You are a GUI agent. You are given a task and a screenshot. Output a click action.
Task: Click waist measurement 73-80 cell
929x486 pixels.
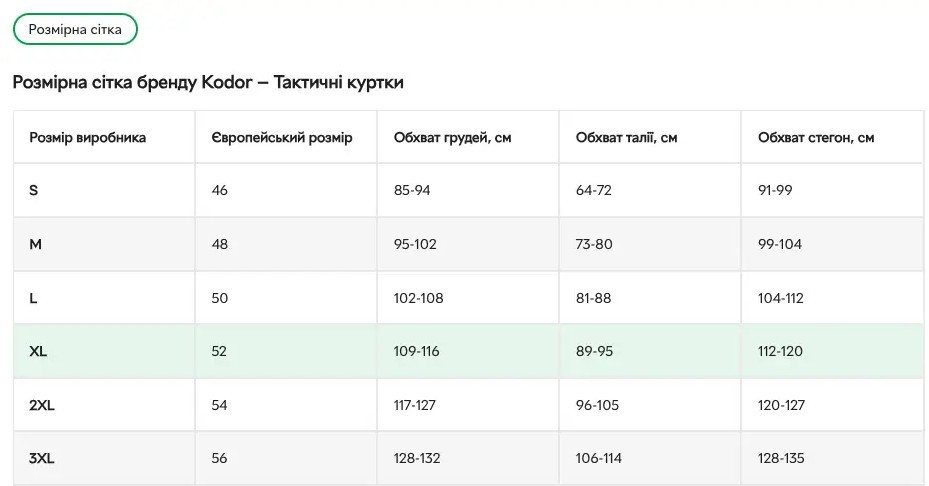[x=594, y=244]
